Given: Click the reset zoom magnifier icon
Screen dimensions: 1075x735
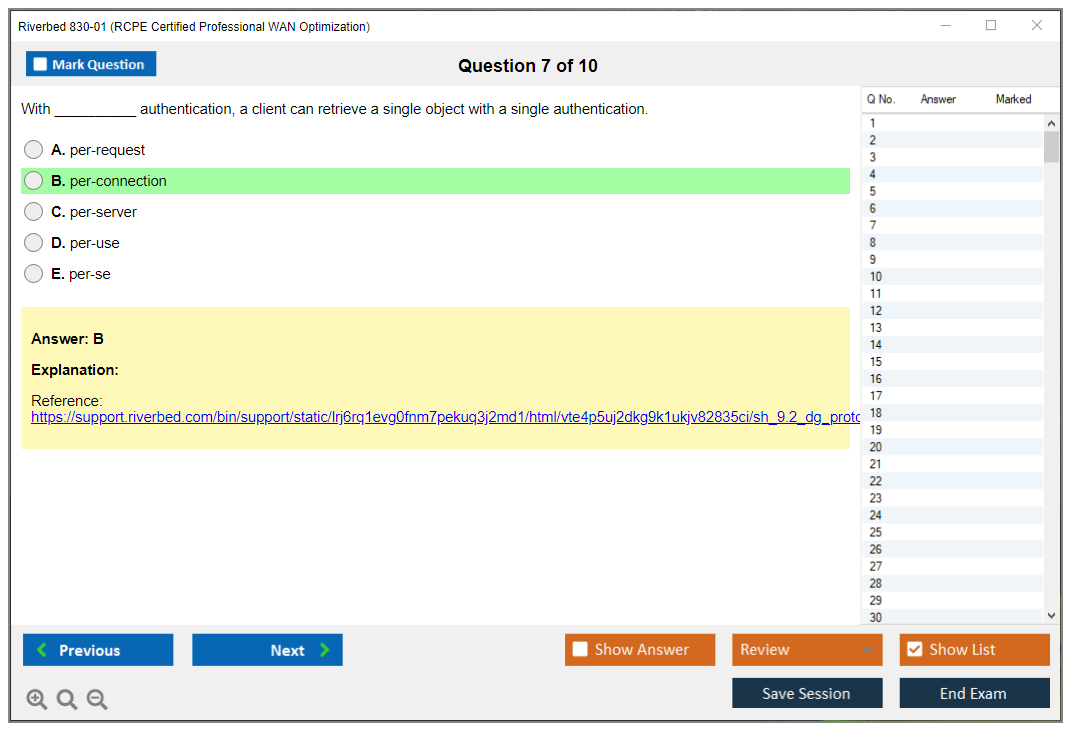Looking at the screenshot, I should [67, 700].
